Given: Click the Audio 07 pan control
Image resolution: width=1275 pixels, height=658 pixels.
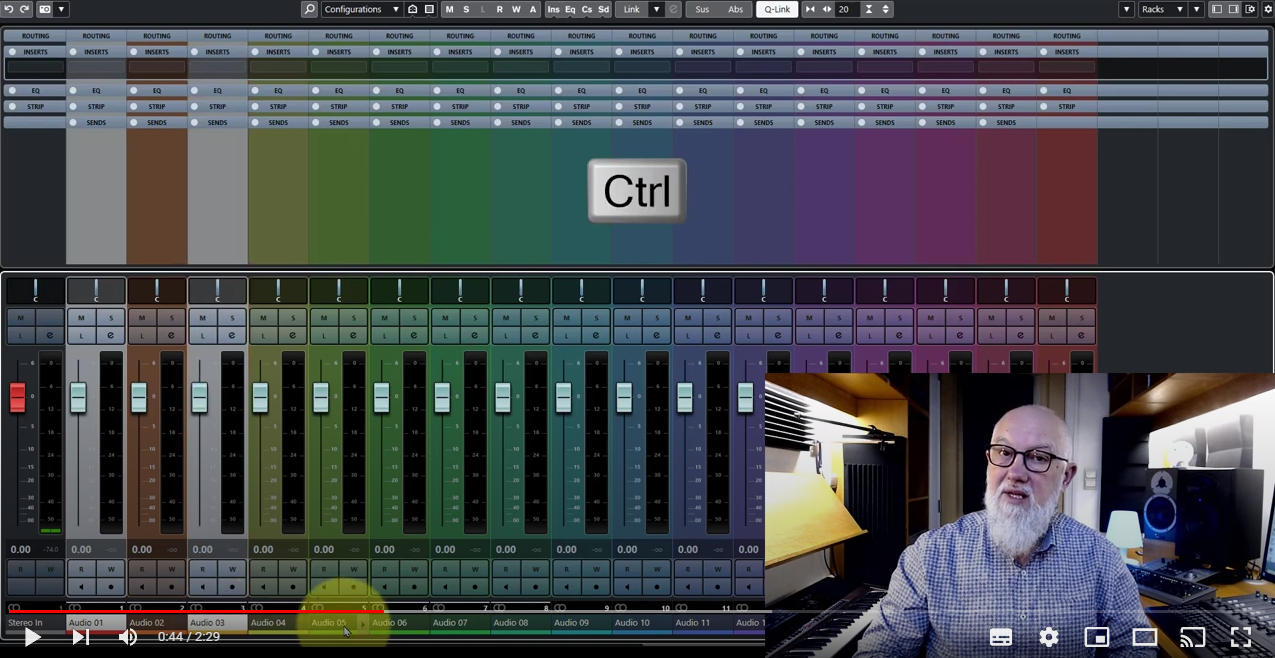Looking at the screenshot, I should click(x=460, y=291).
